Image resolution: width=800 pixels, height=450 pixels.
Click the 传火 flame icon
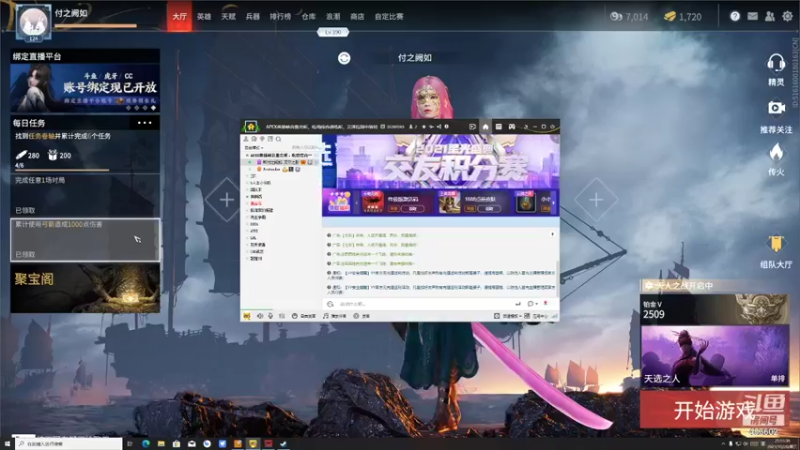[776, 152]
